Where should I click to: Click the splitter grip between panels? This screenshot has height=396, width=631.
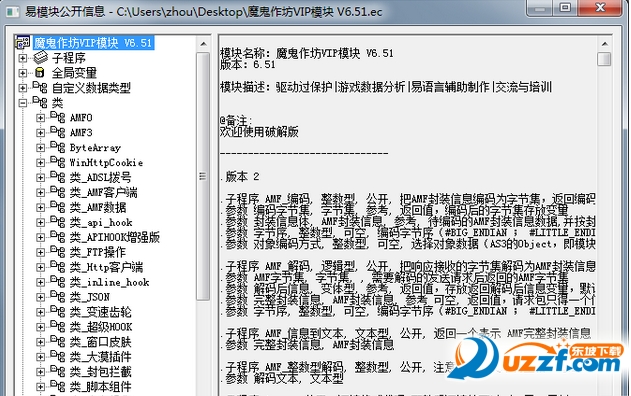[x=202, y=176]
